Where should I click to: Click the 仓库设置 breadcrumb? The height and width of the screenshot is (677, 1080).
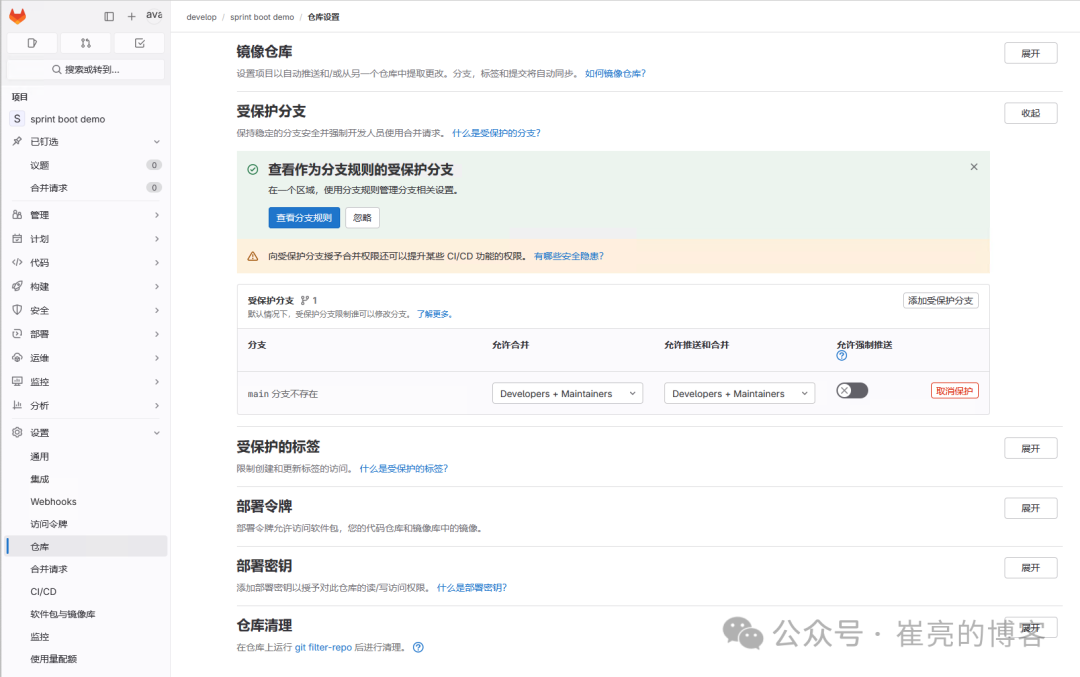(x=323, y=17)
